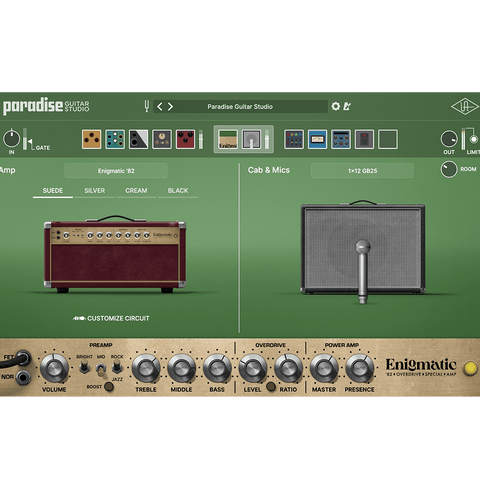Select the dark single-knob pedal slot
The image size is (480, 480).
tap(162, 139)
